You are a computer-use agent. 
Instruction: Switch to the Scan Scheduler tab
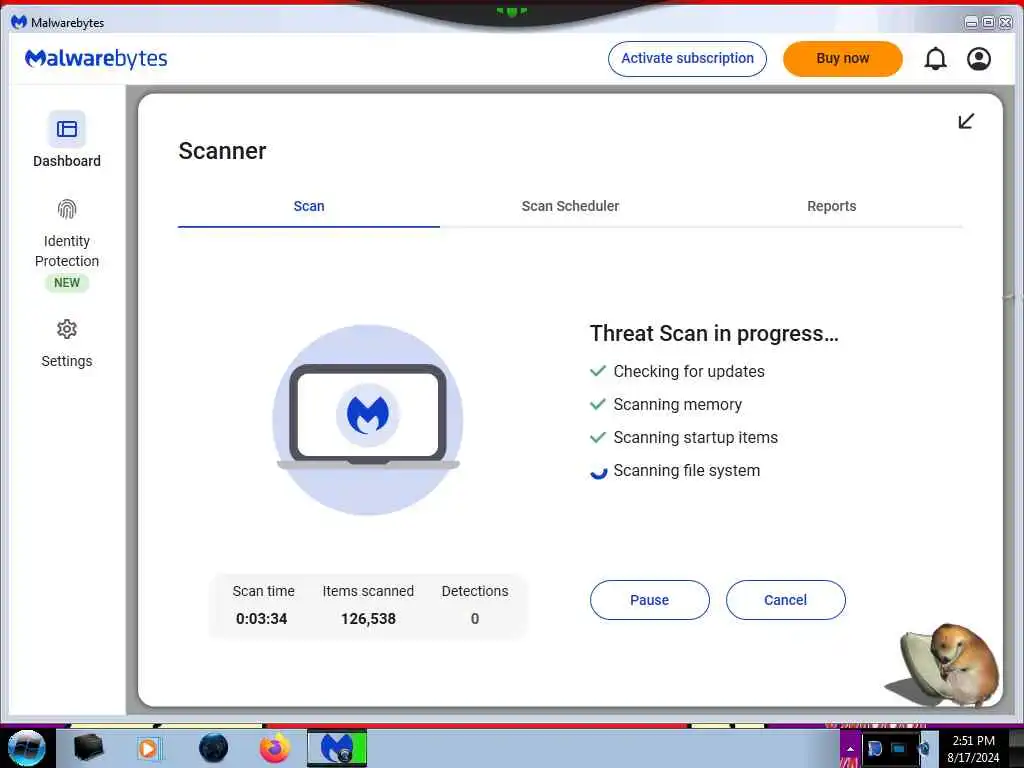570,206
